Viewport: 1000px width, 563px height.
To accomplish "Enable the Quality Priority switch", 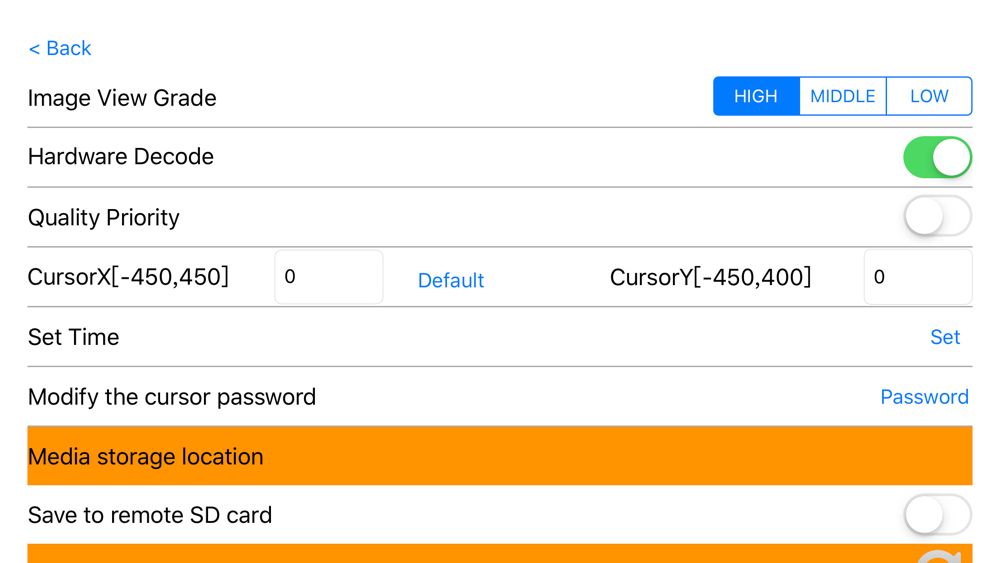I will 937,216.
